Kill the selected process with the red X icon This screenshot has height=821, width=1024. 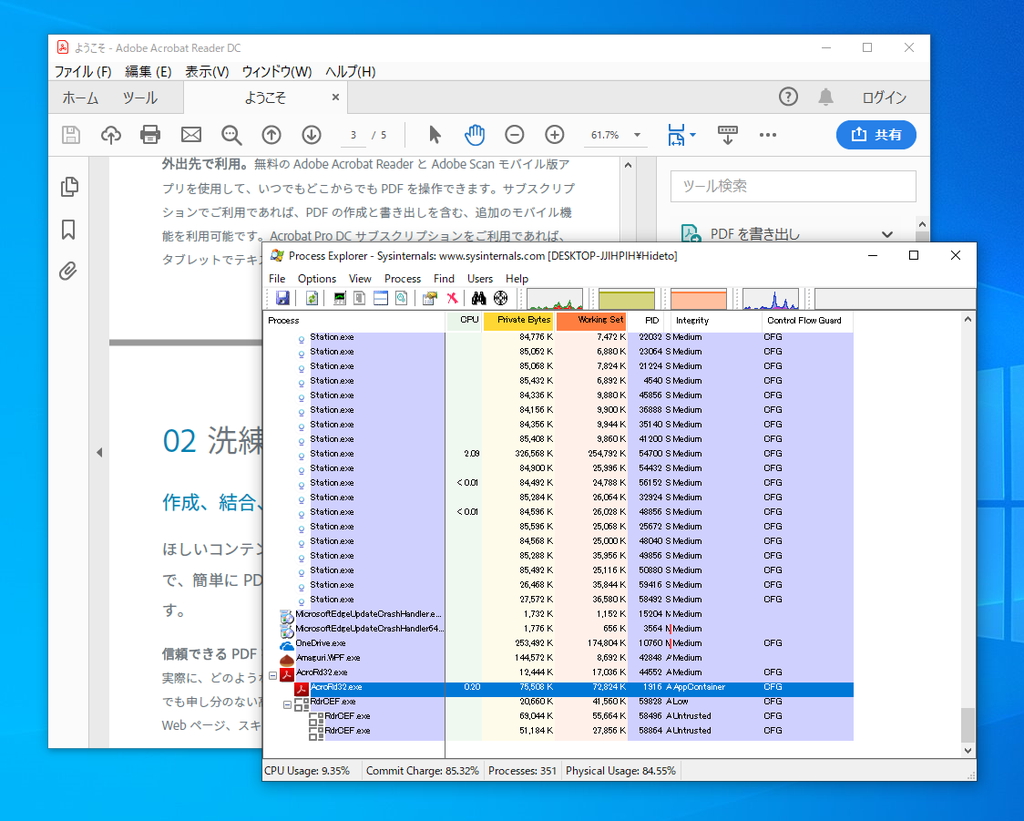pos(452,297)
